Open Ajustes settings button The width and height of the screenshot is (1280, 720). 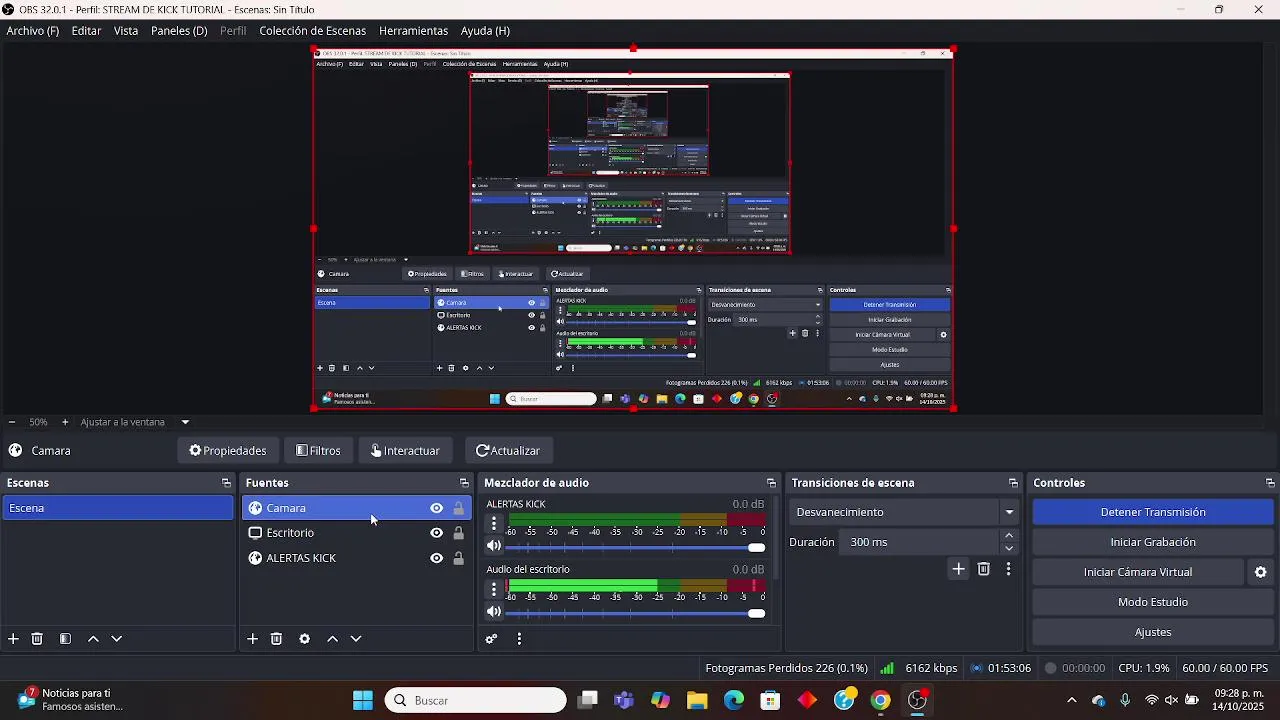click(1153, 632)
